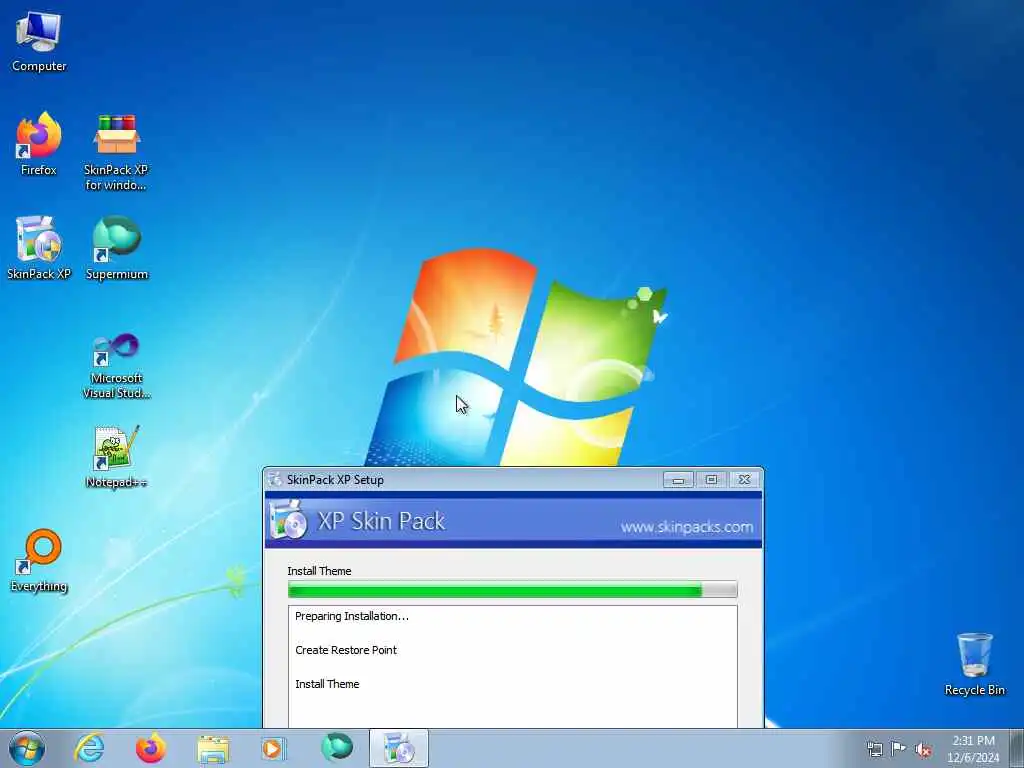Click the SkinPack XP Setup window title text
1024x768 pixels.
tap(335, 480)
